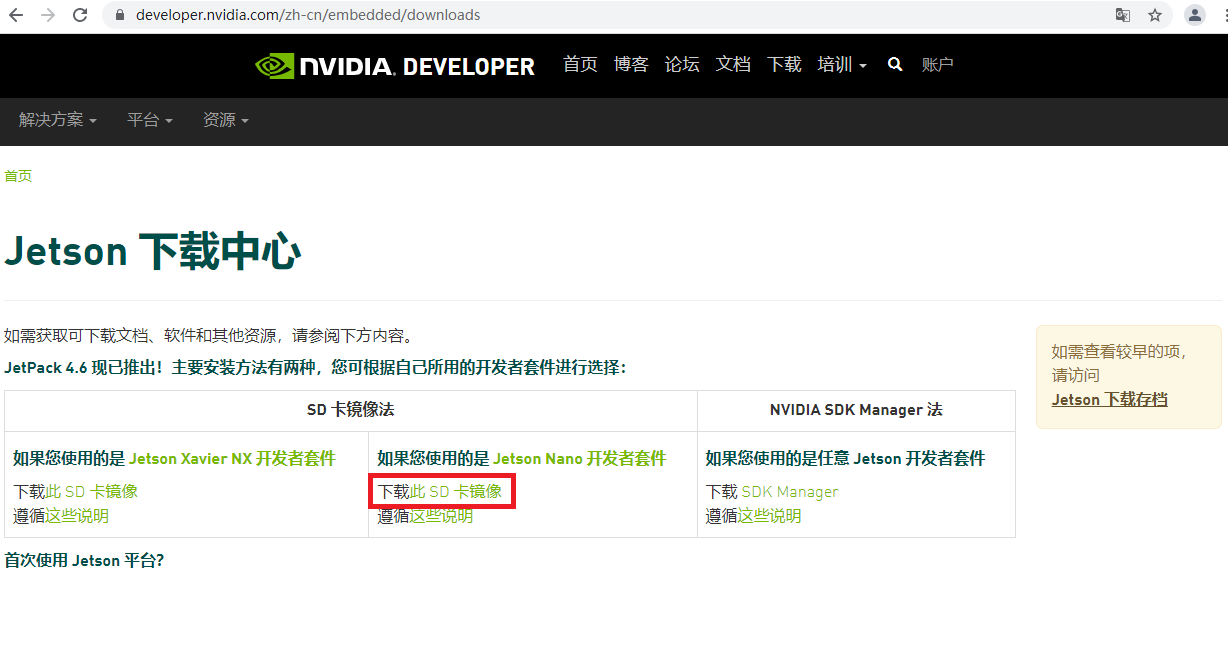This screenshot has height=648, width=1228.
Task: Open 下载 in top navigation
Action: point(784,64)
